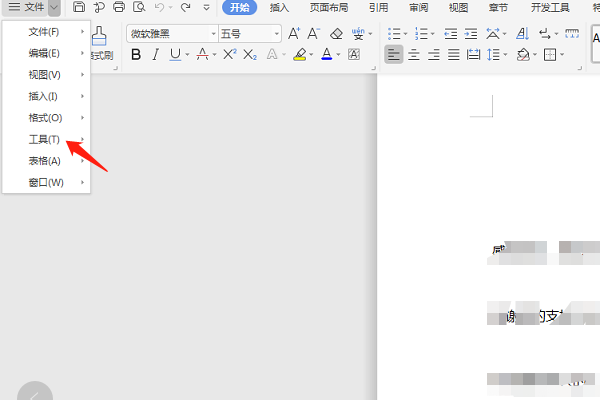Toggle underline formatting

pyautogui.click(x=175, y=54)
